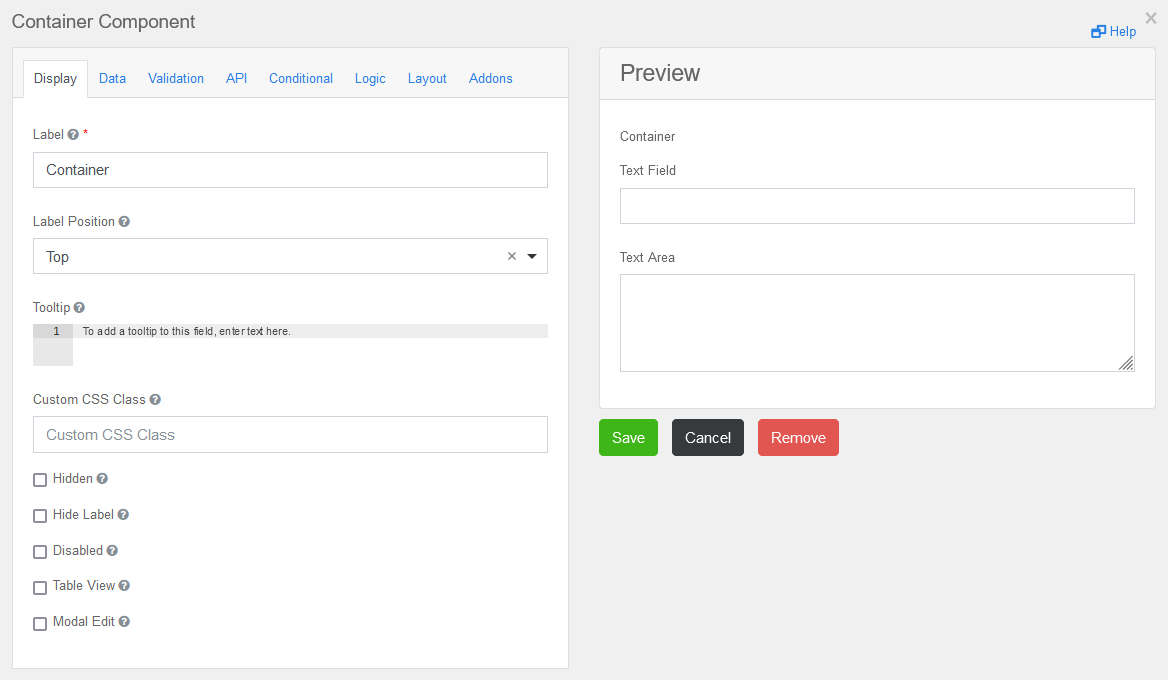Select the Display tab
The image size is (1168, 680).
(x=55, y=79)
